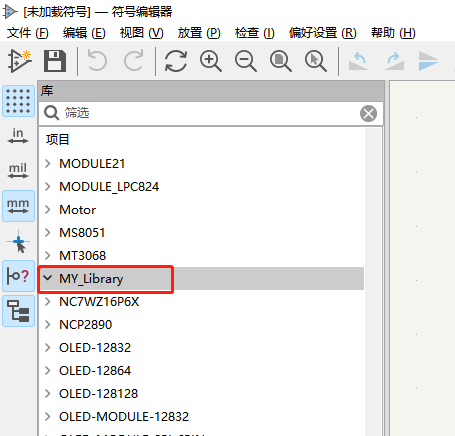Collapse the MY_Library tree node
Screen dimensions: 455x436
48,278
